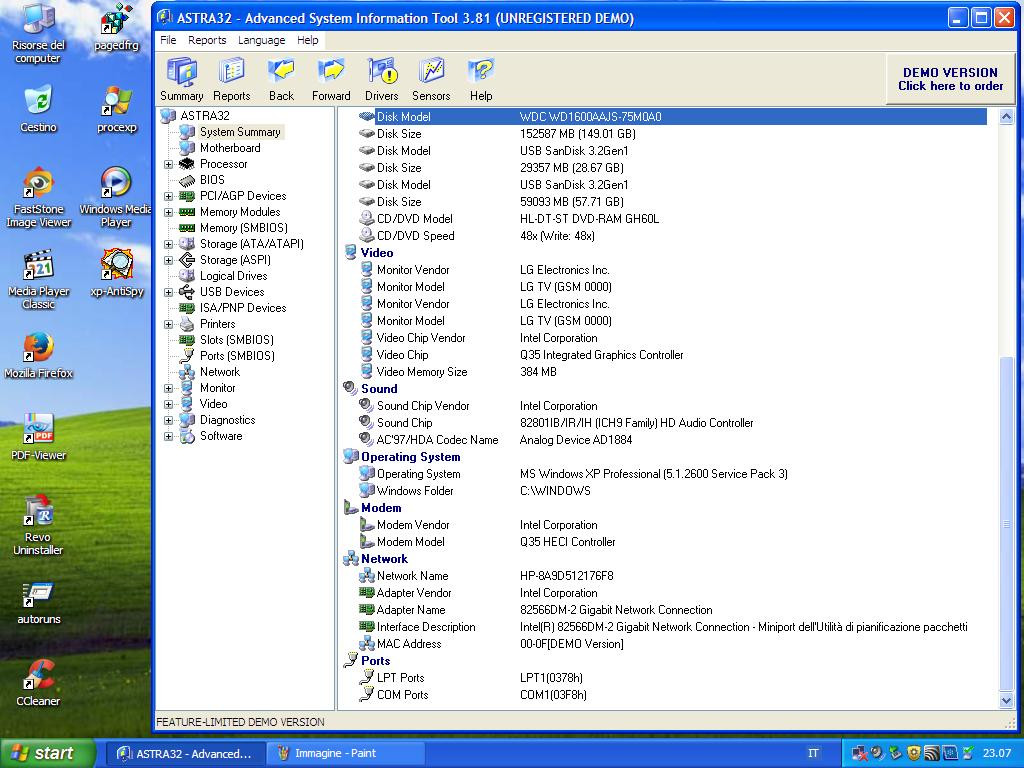The height and width of the screenshot is (768, 1024).
Task: Expand the Processor tree node
Action: (x=169, y=164)
